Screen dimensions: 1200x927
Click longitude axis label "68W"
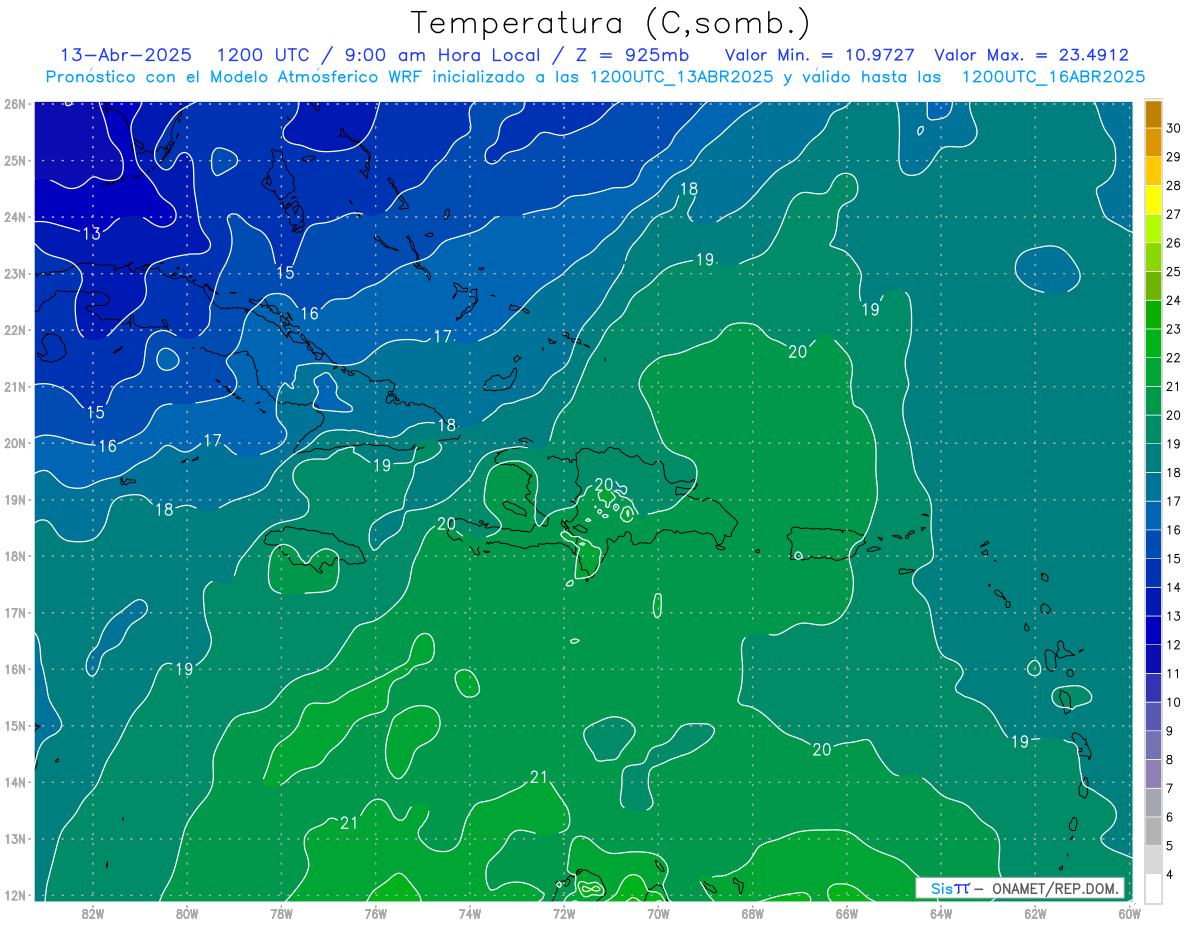752,913
